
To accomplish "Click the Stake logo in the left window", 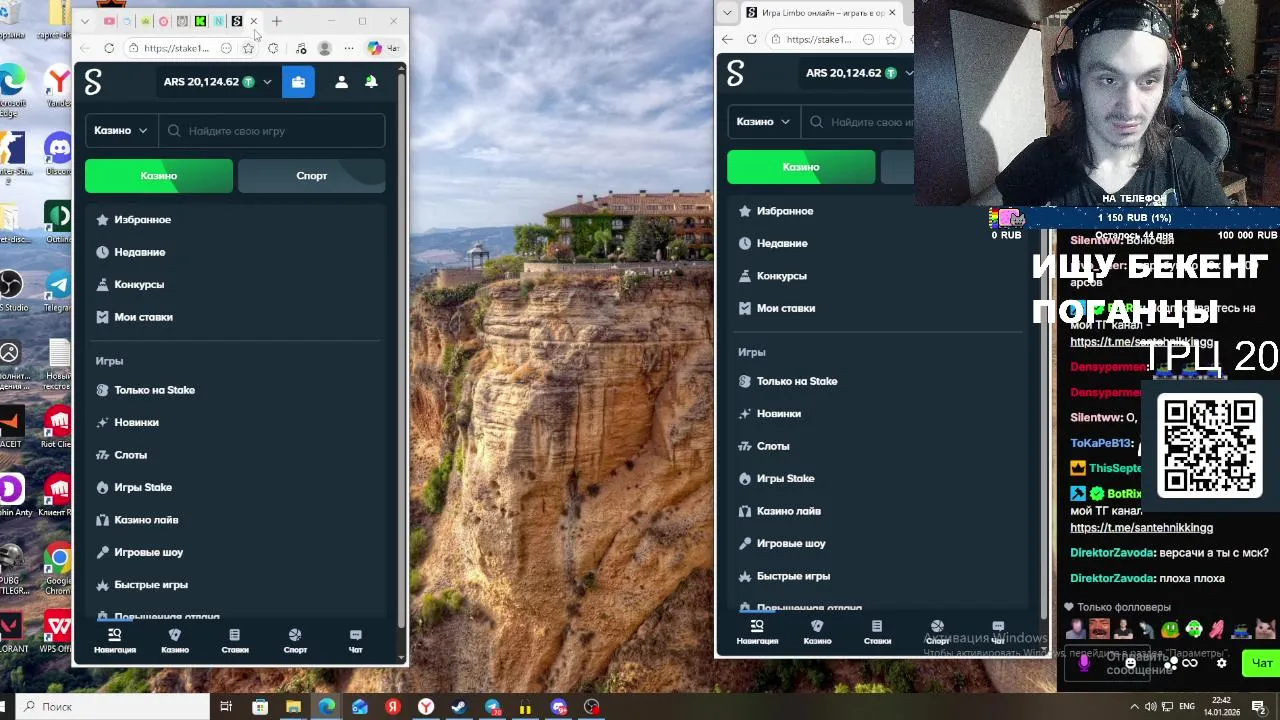I will [93, 82].
